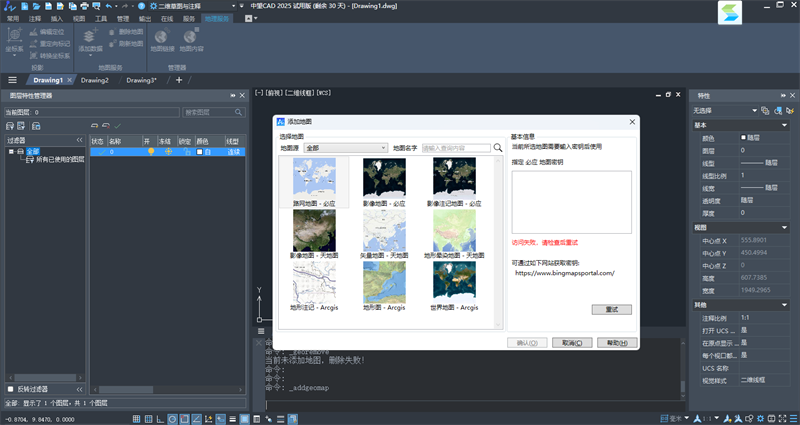
Task: Click the delete layer icon with red X
Action: click(x=106, y=126)
